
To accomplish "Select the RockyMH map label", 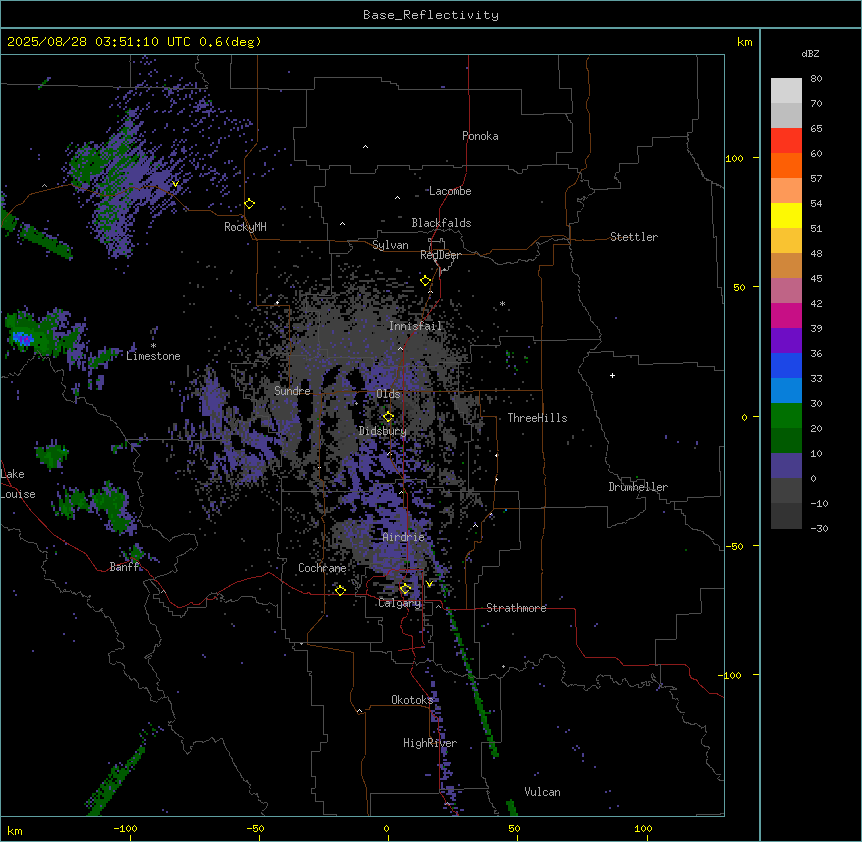I will 245,227.
